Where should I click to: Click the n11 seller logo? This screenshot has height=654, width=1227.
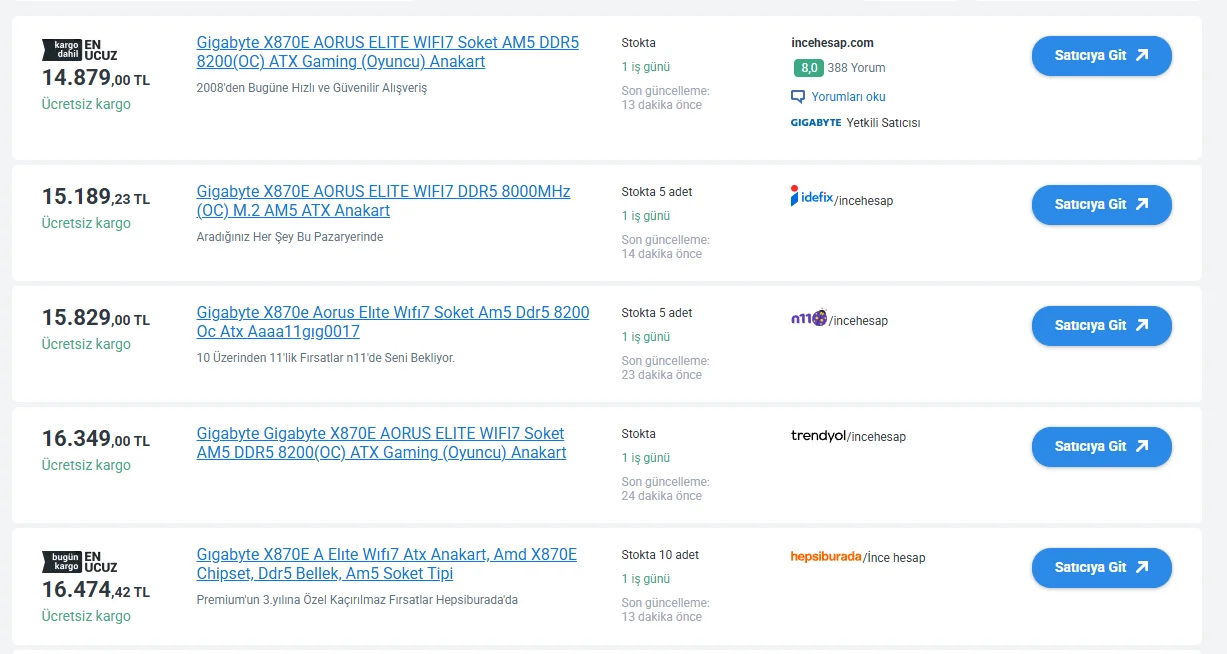(x=808, y=319)
